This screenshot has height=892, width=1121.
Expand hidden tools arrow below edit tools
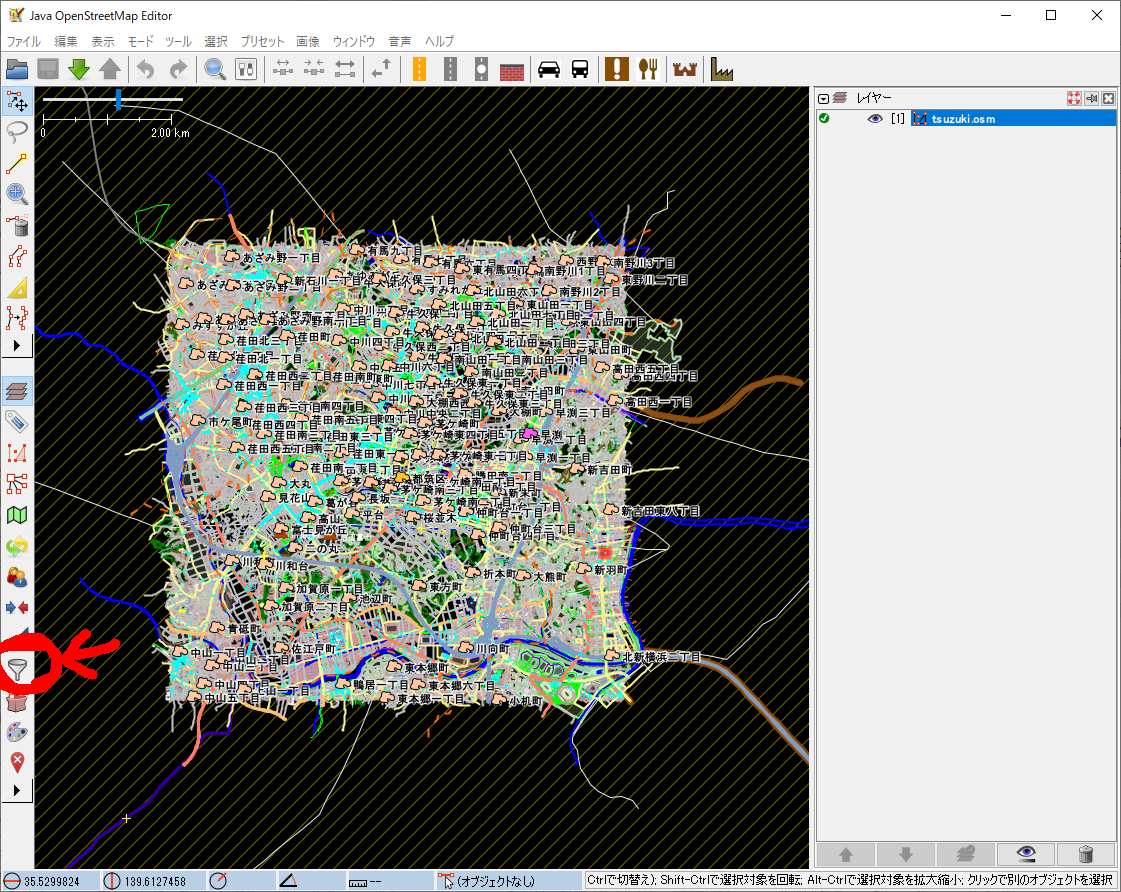(17, 346)
